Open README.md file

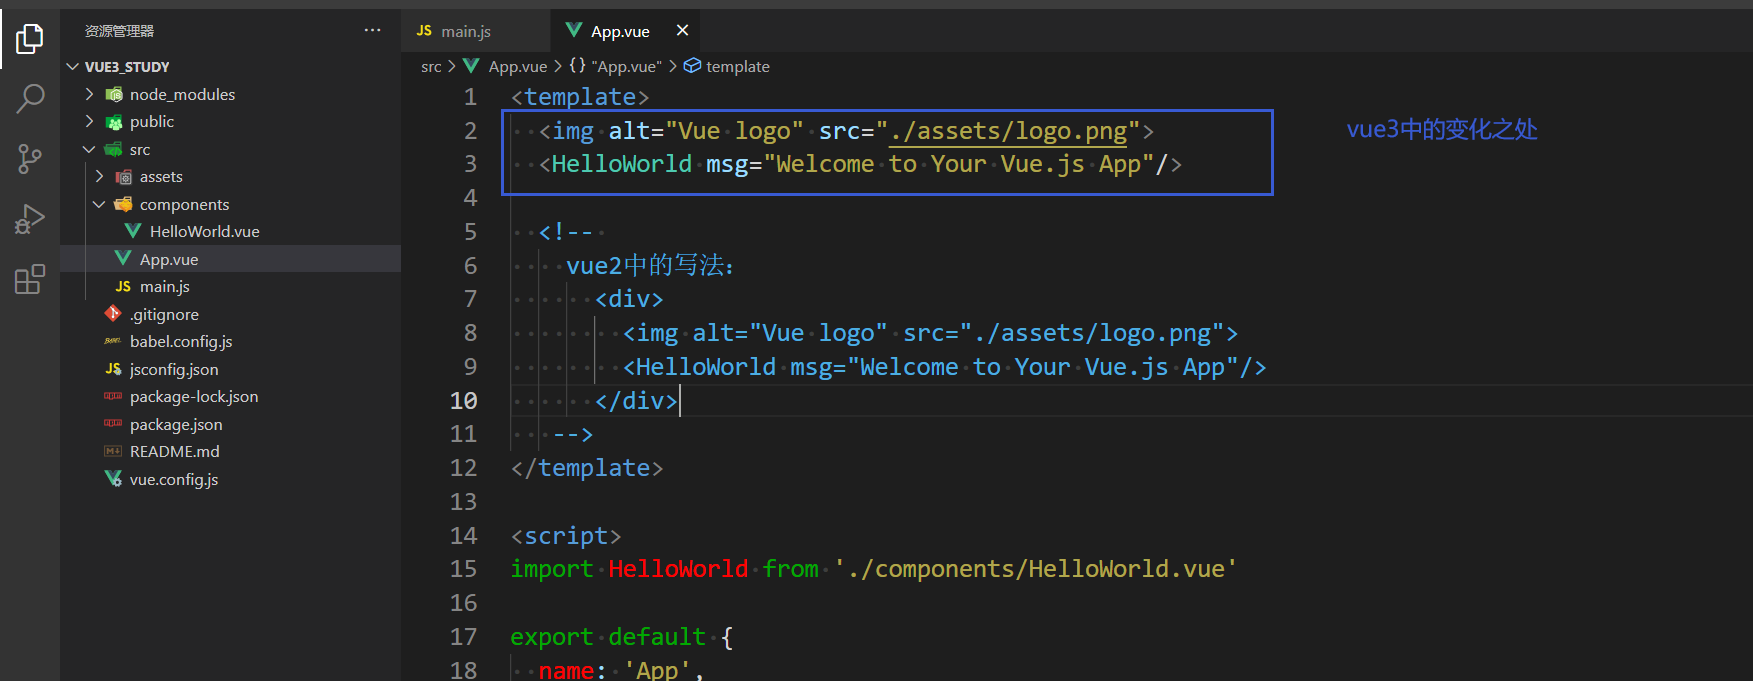coord(175,451)
